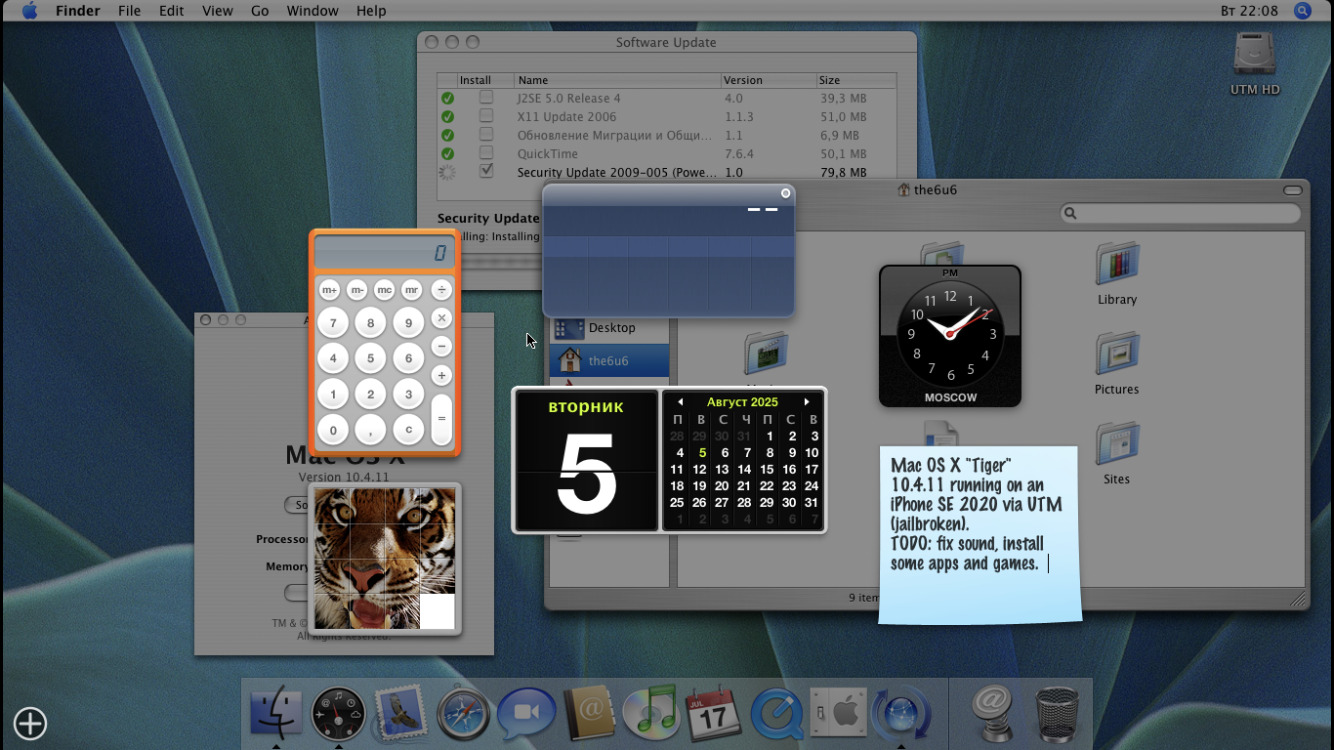This screenshot has height=750, width=1334.
Task: Open Address Book in the Dock
Action: click(589, 713)
